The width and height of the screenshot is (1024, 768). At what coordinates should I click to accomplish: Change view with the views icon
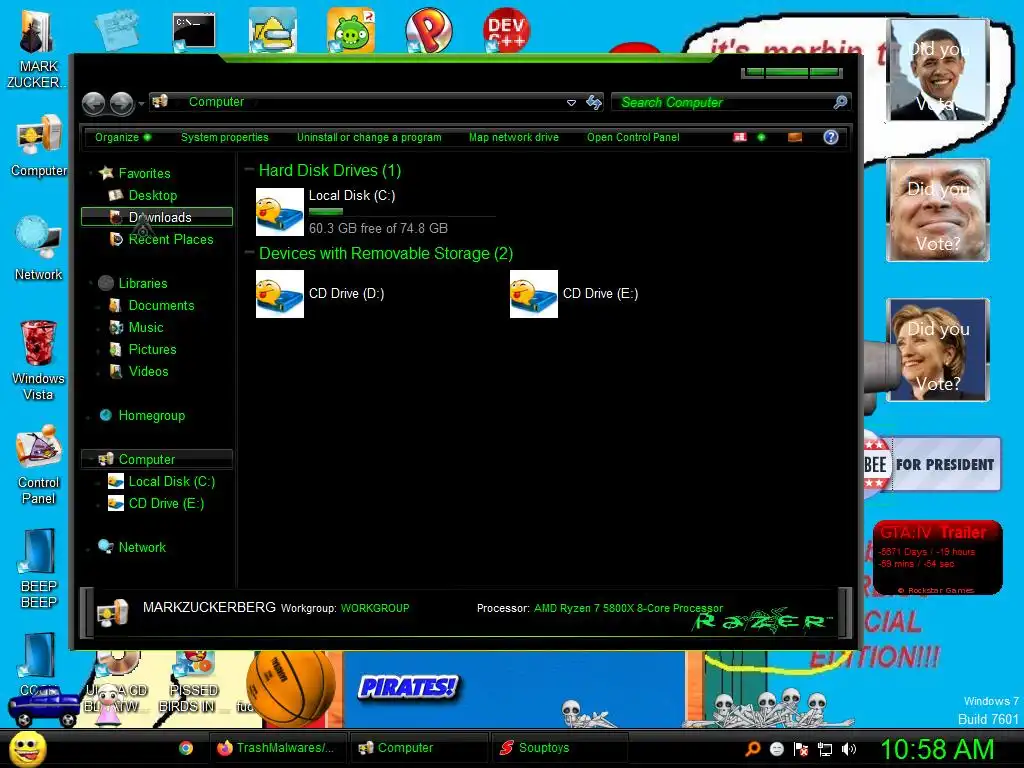(x=740, y=137)
